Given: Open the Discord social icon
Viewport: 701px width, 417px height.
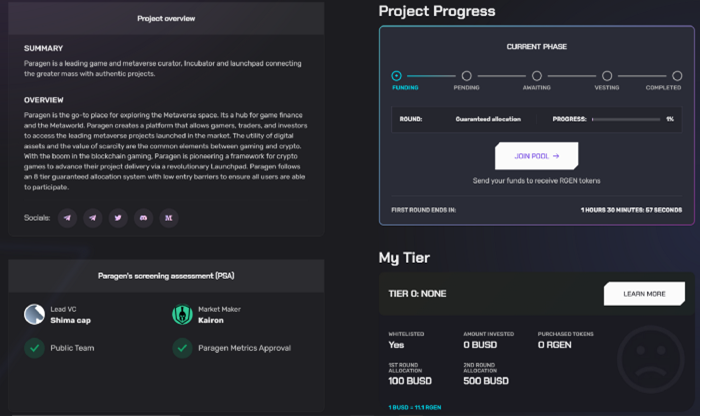Looking at the screenshot, I should click(144, 218).
